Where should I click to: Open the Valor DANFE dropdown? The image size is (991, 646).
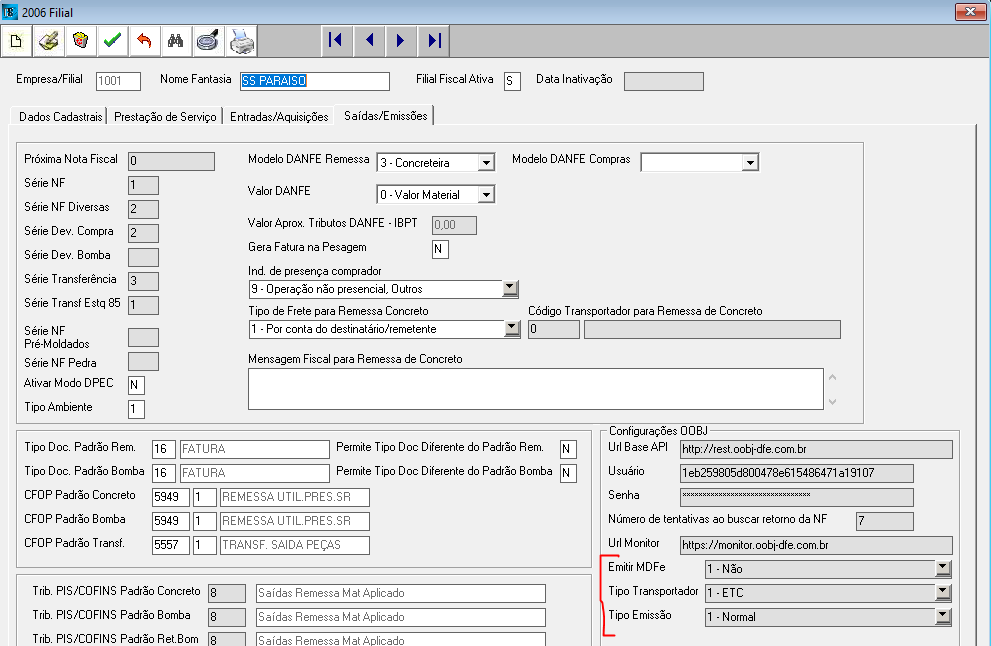485,195
